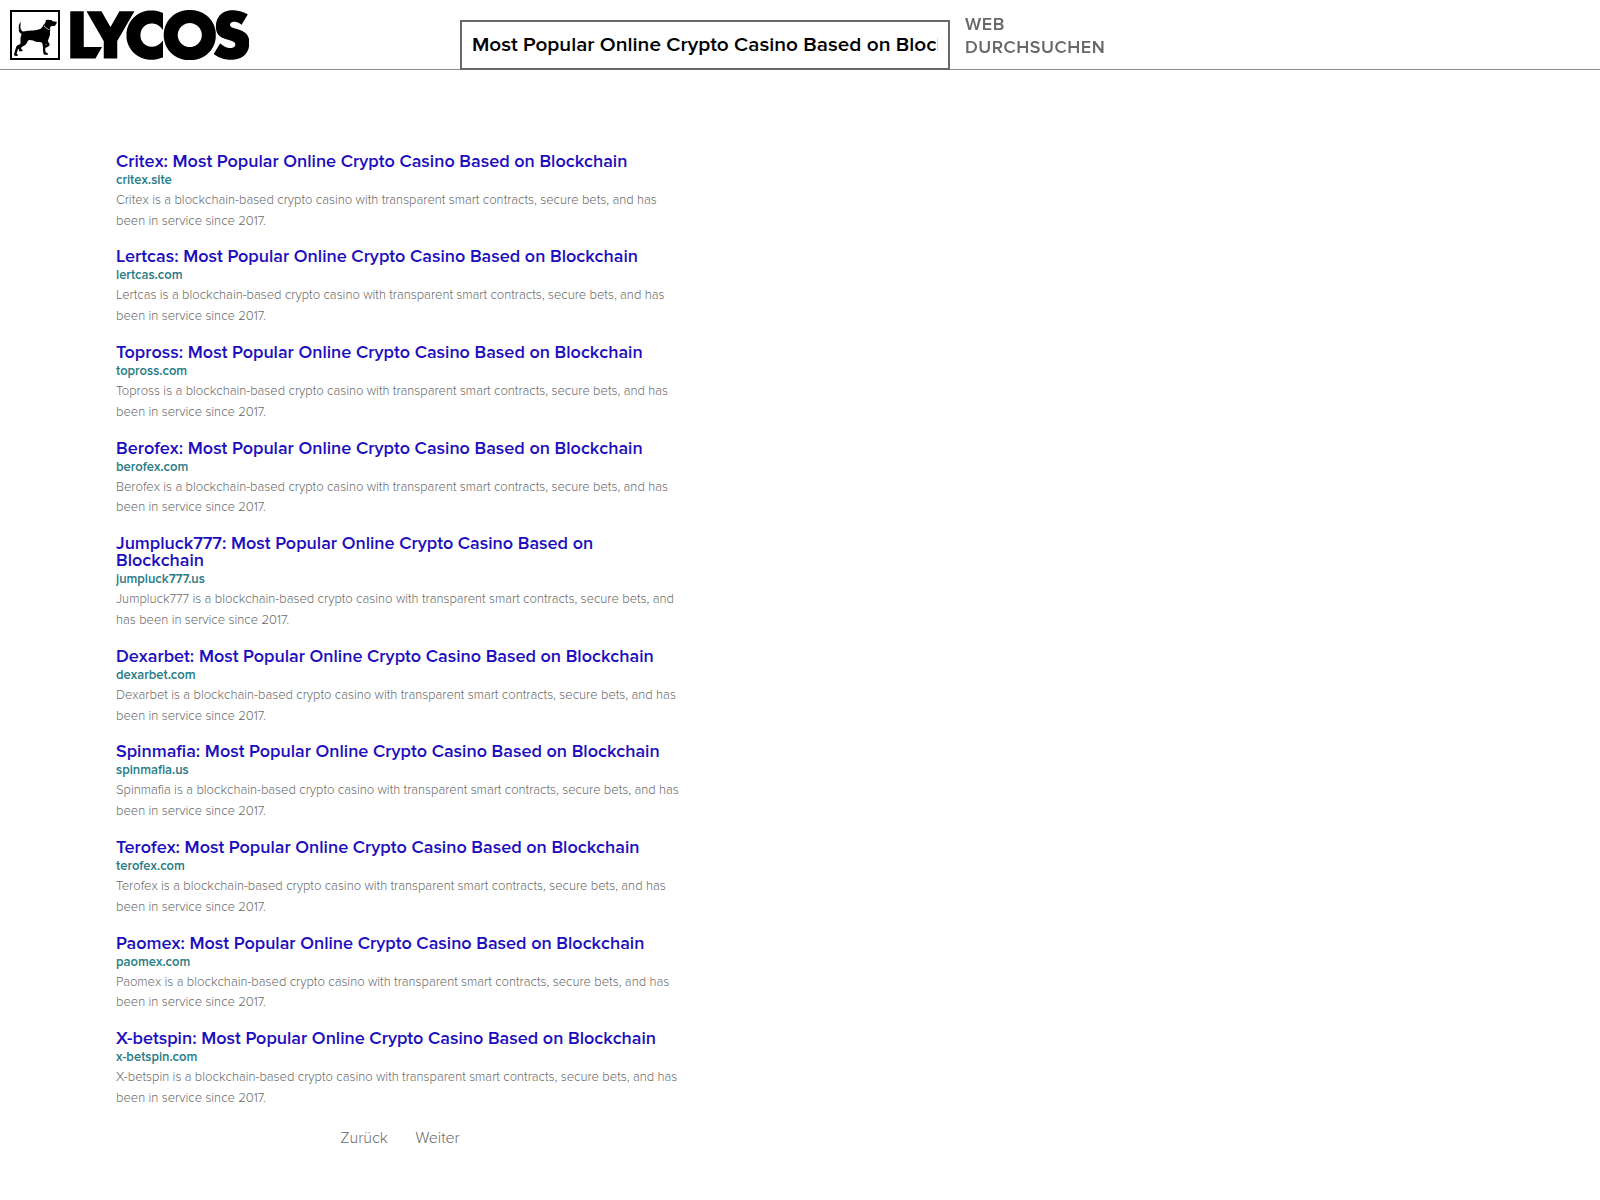
Task: Visit the spinmafia.us URL link
Action: [x=152, y=770]
